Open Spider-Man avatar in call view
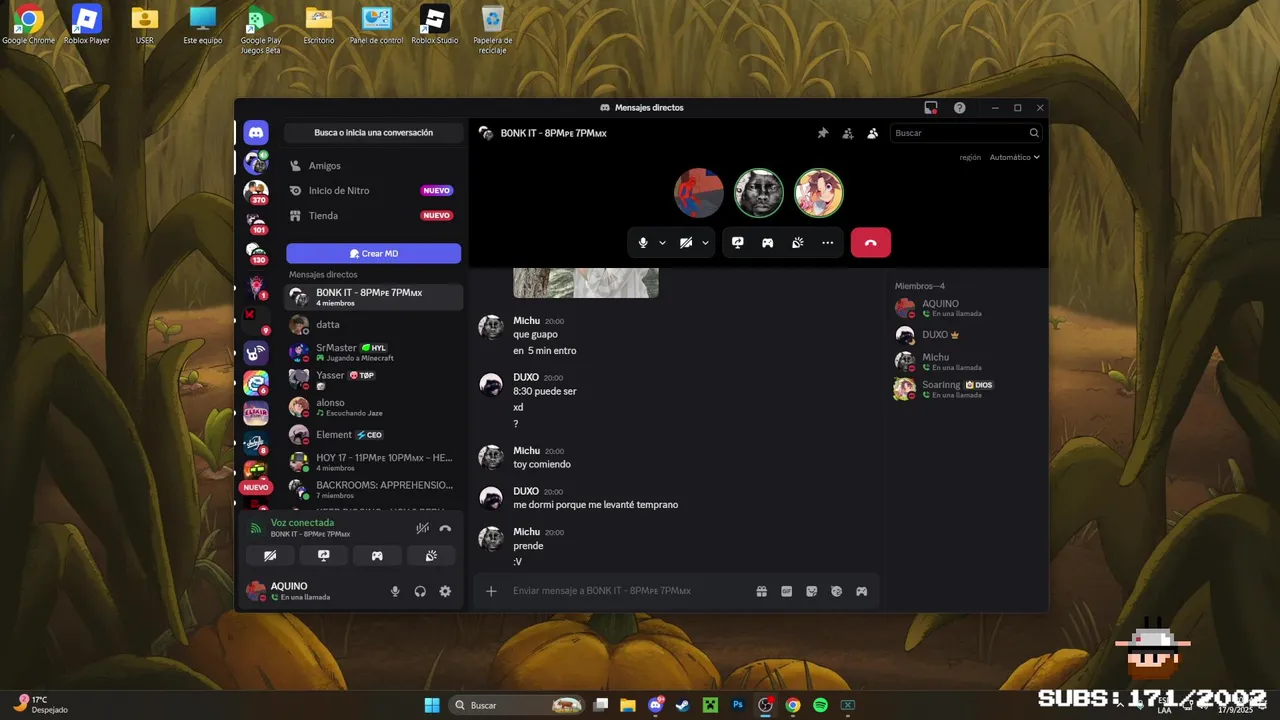Viewport: 1280px width, 720px height. click(699, 193)
